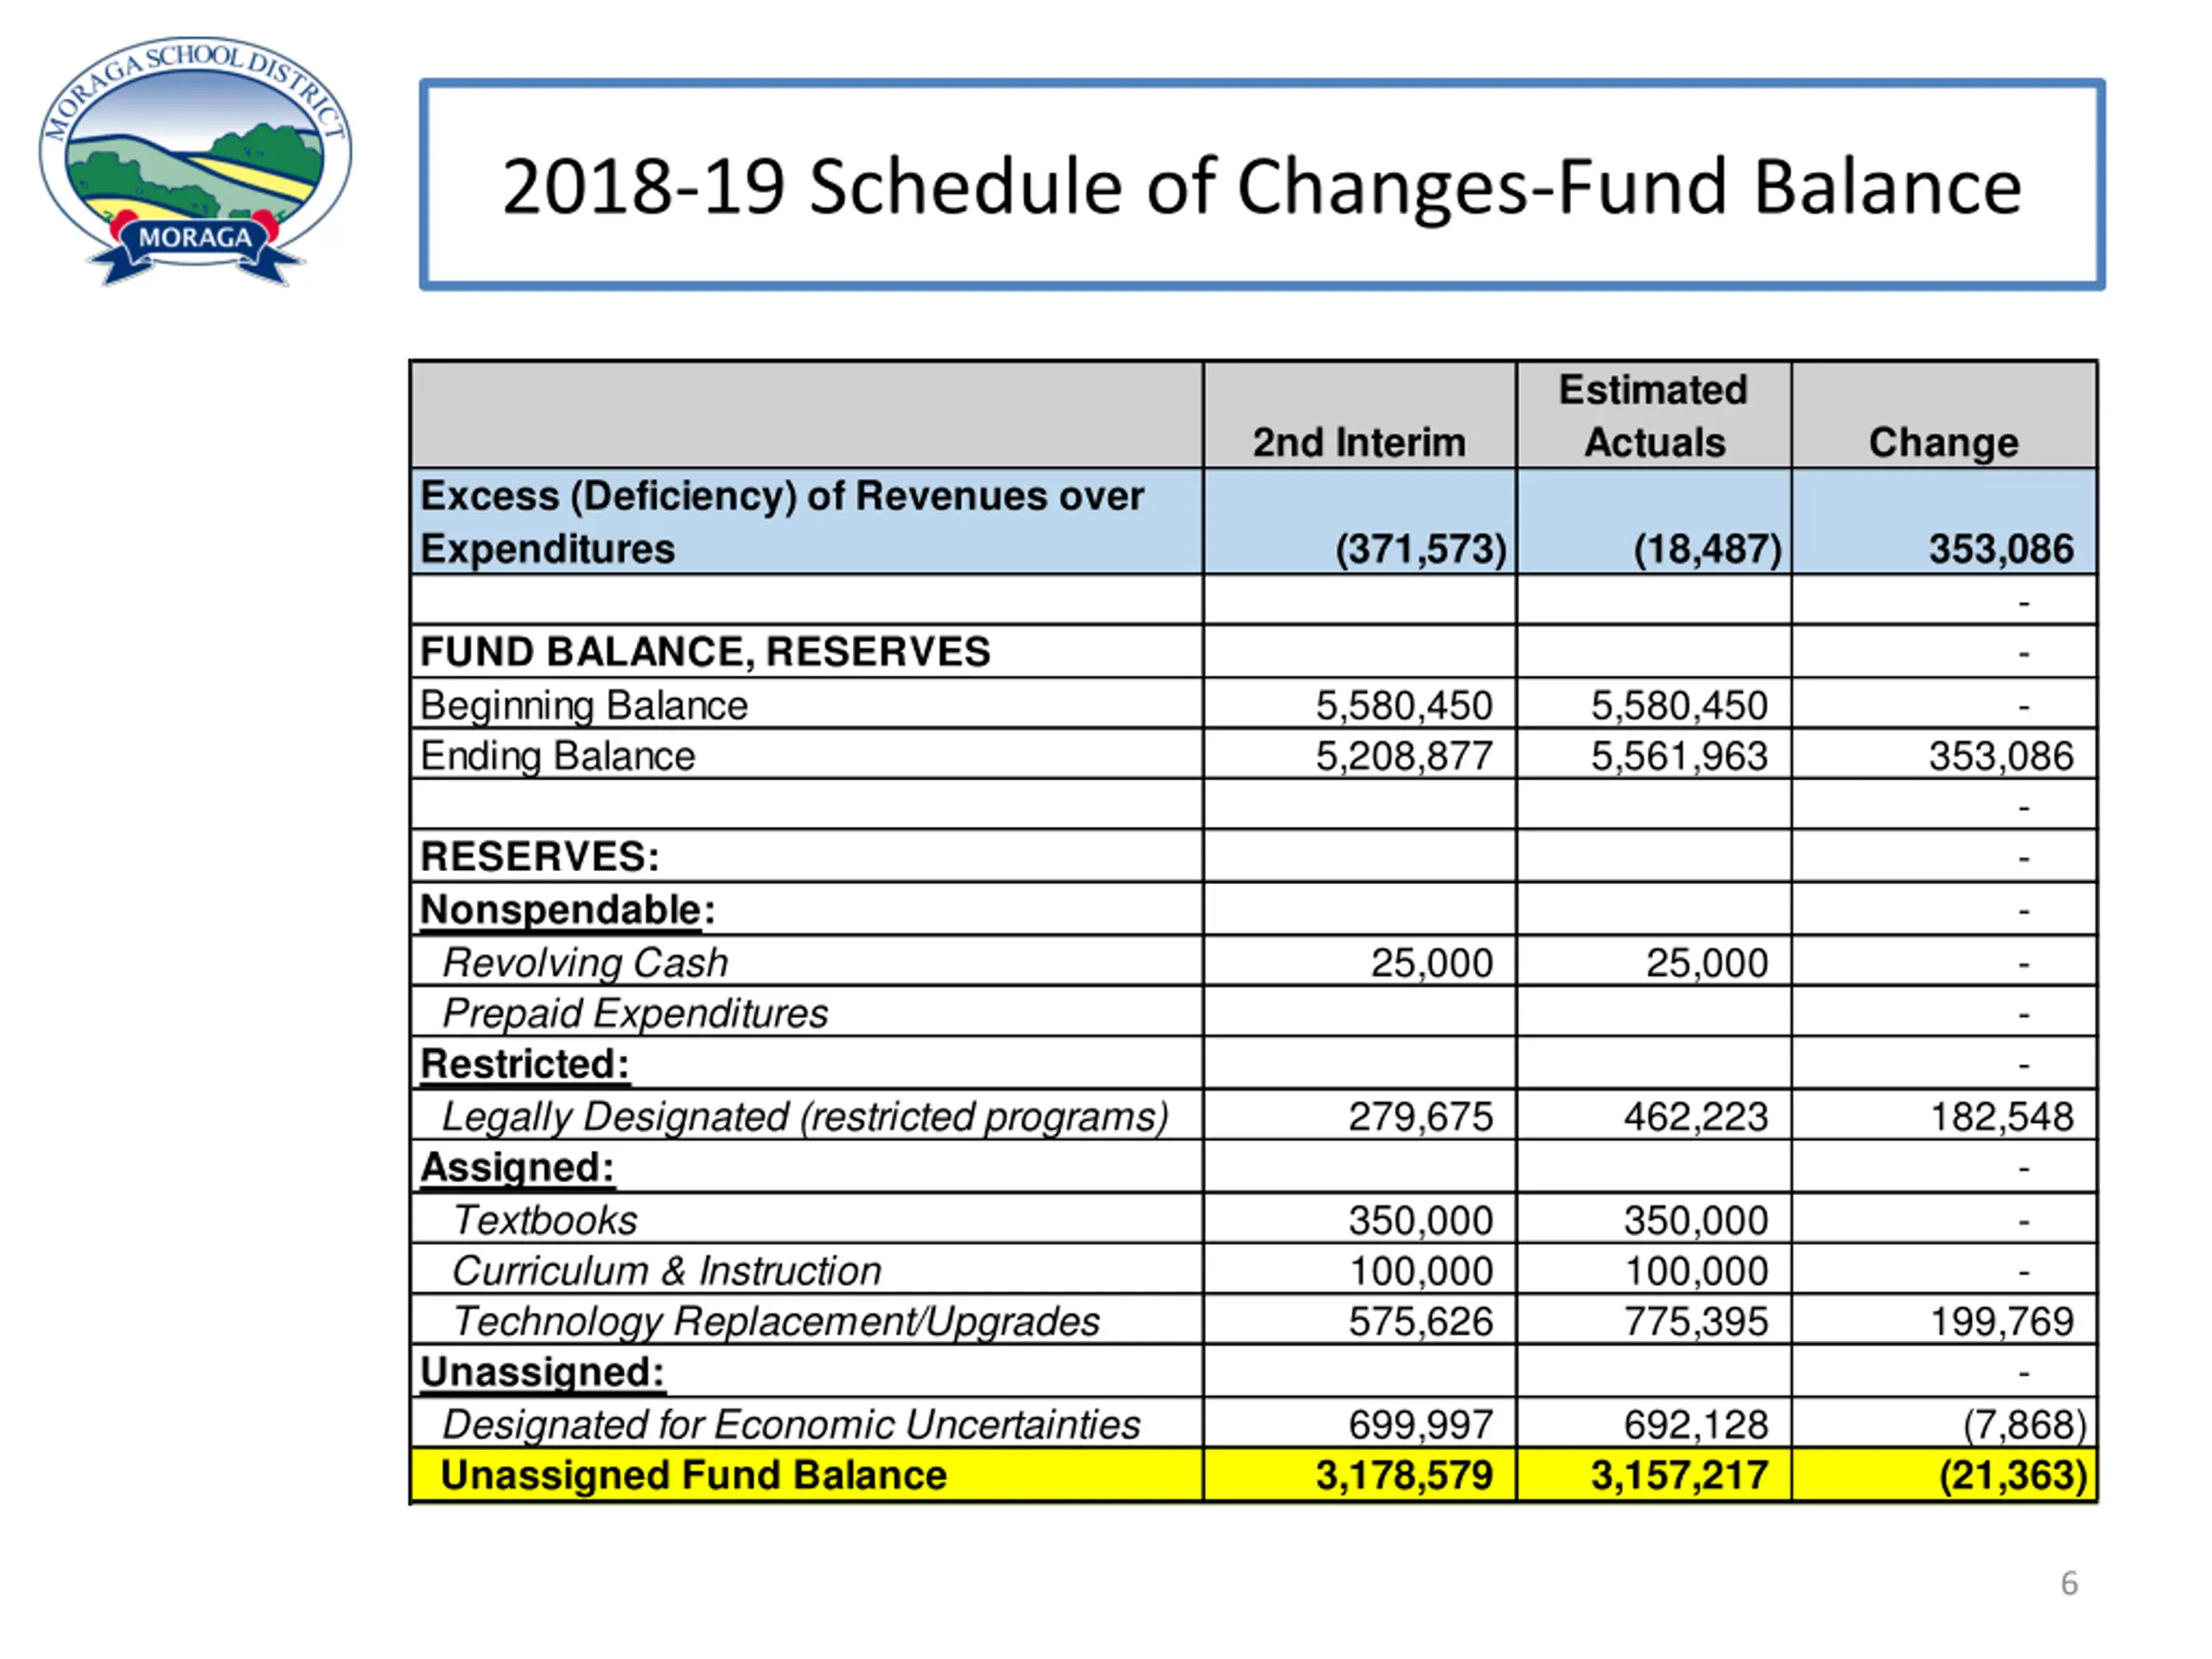
Task: Click 'Designated for Economic Uncertainties' label
Action: tap(791, 1424)
